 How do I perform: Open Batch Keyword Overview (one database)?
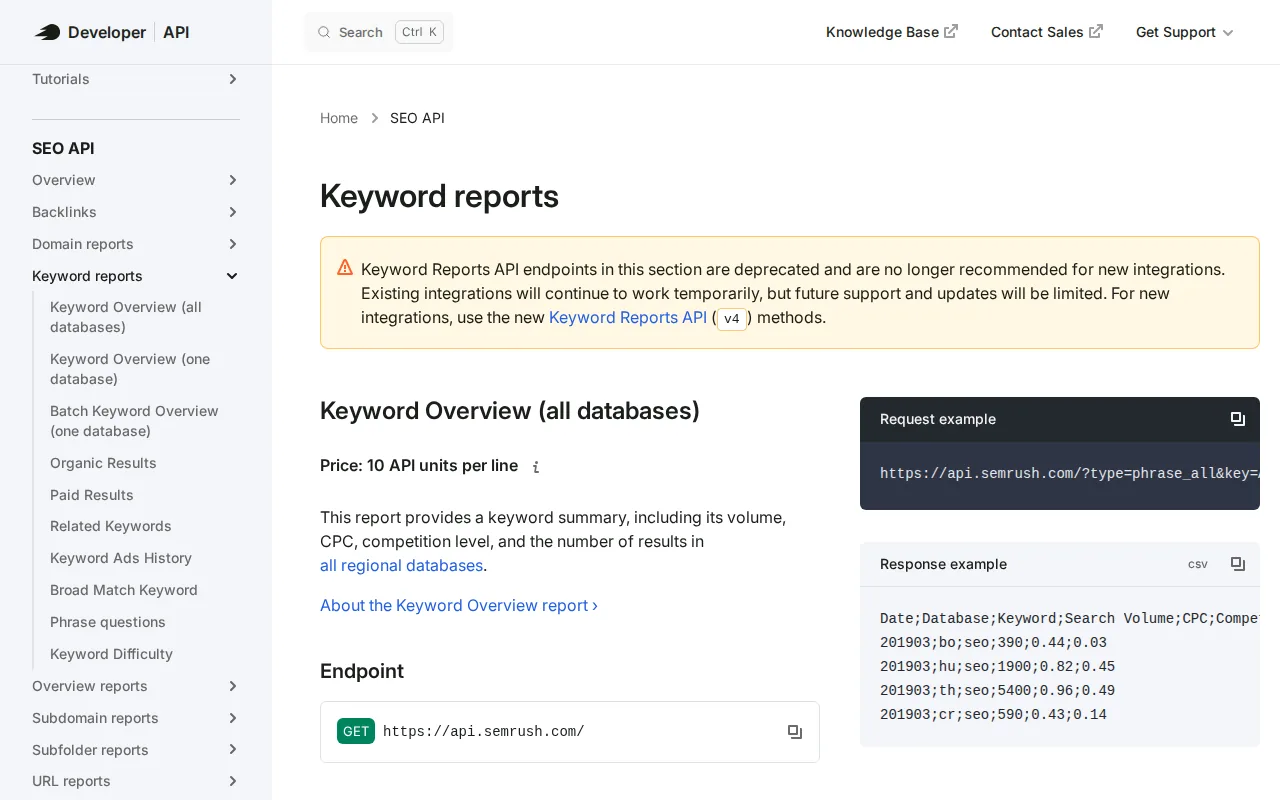(x=135, y=421)
